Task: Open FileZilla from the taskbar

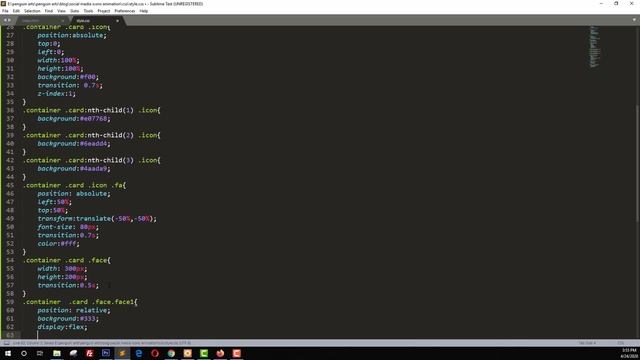Action: point(90,353)
